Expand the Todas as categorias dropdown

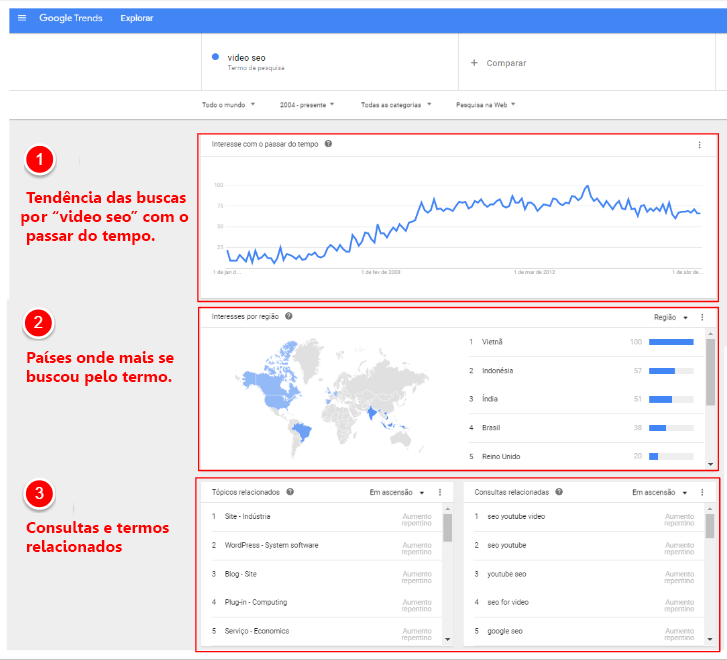(396, 104)
